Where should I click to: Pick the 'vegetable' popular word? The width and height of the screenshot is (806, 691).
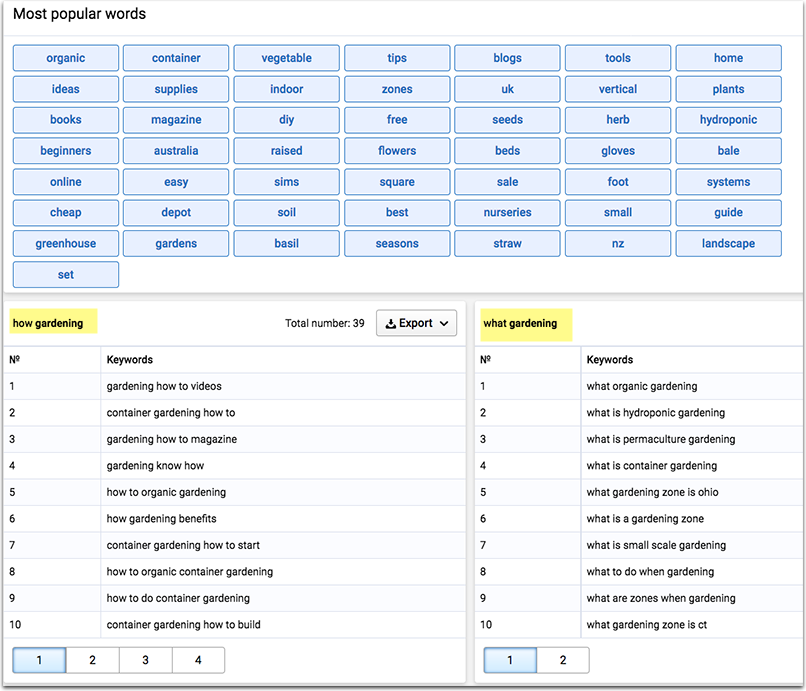pyautogui.click(x=286, y=58)
